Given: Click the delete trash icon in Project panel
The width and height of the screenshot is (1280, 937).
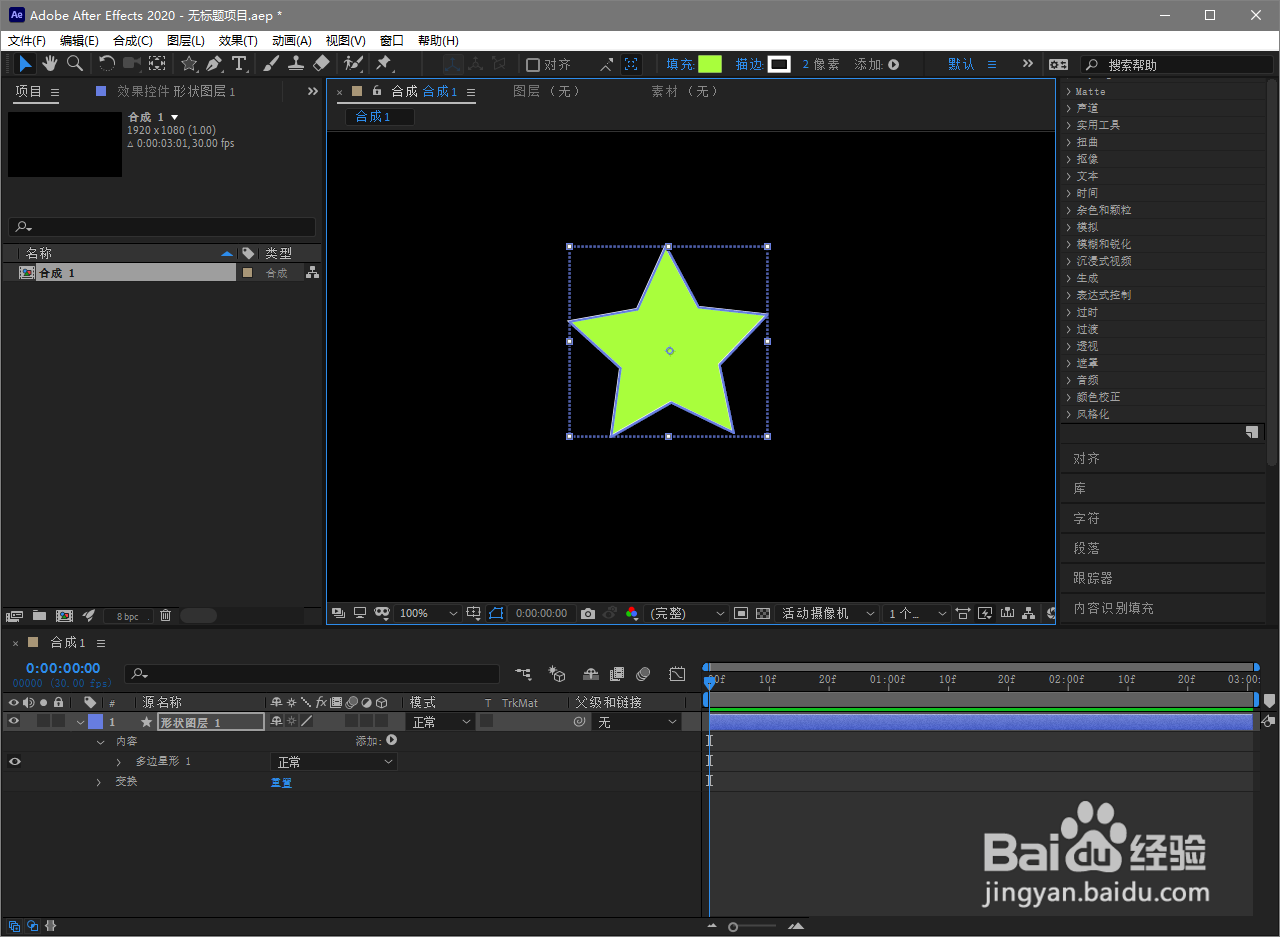Looking at the screenshot, I should [x=166, y=616].
